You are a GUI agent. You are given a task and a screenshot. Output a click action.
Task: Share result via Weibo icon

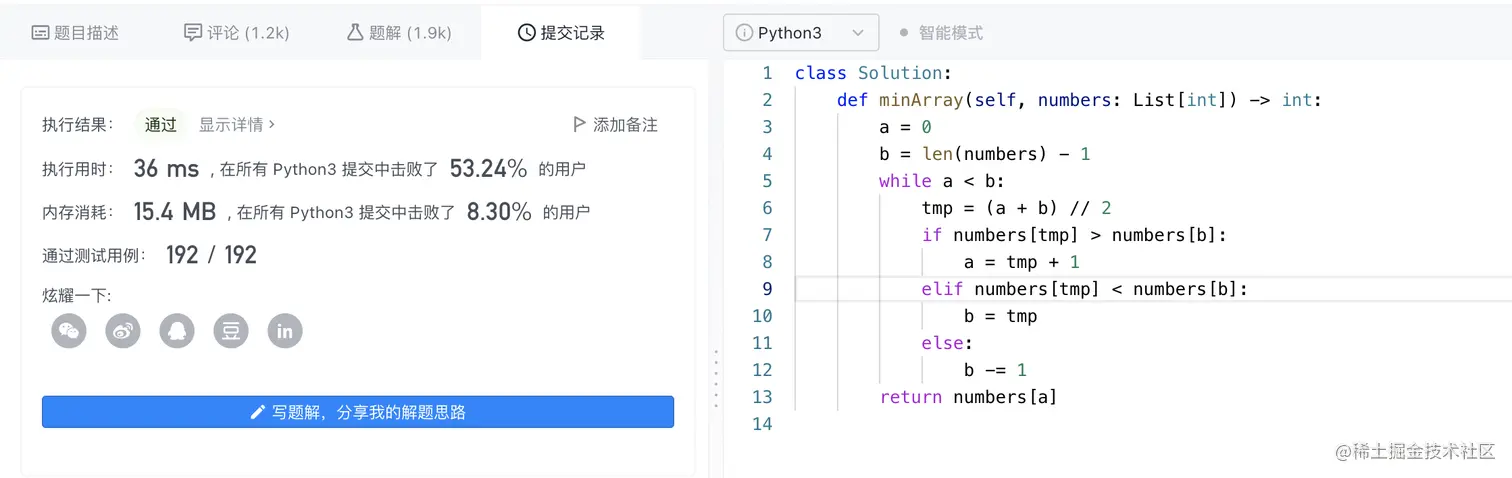point(123,331)
